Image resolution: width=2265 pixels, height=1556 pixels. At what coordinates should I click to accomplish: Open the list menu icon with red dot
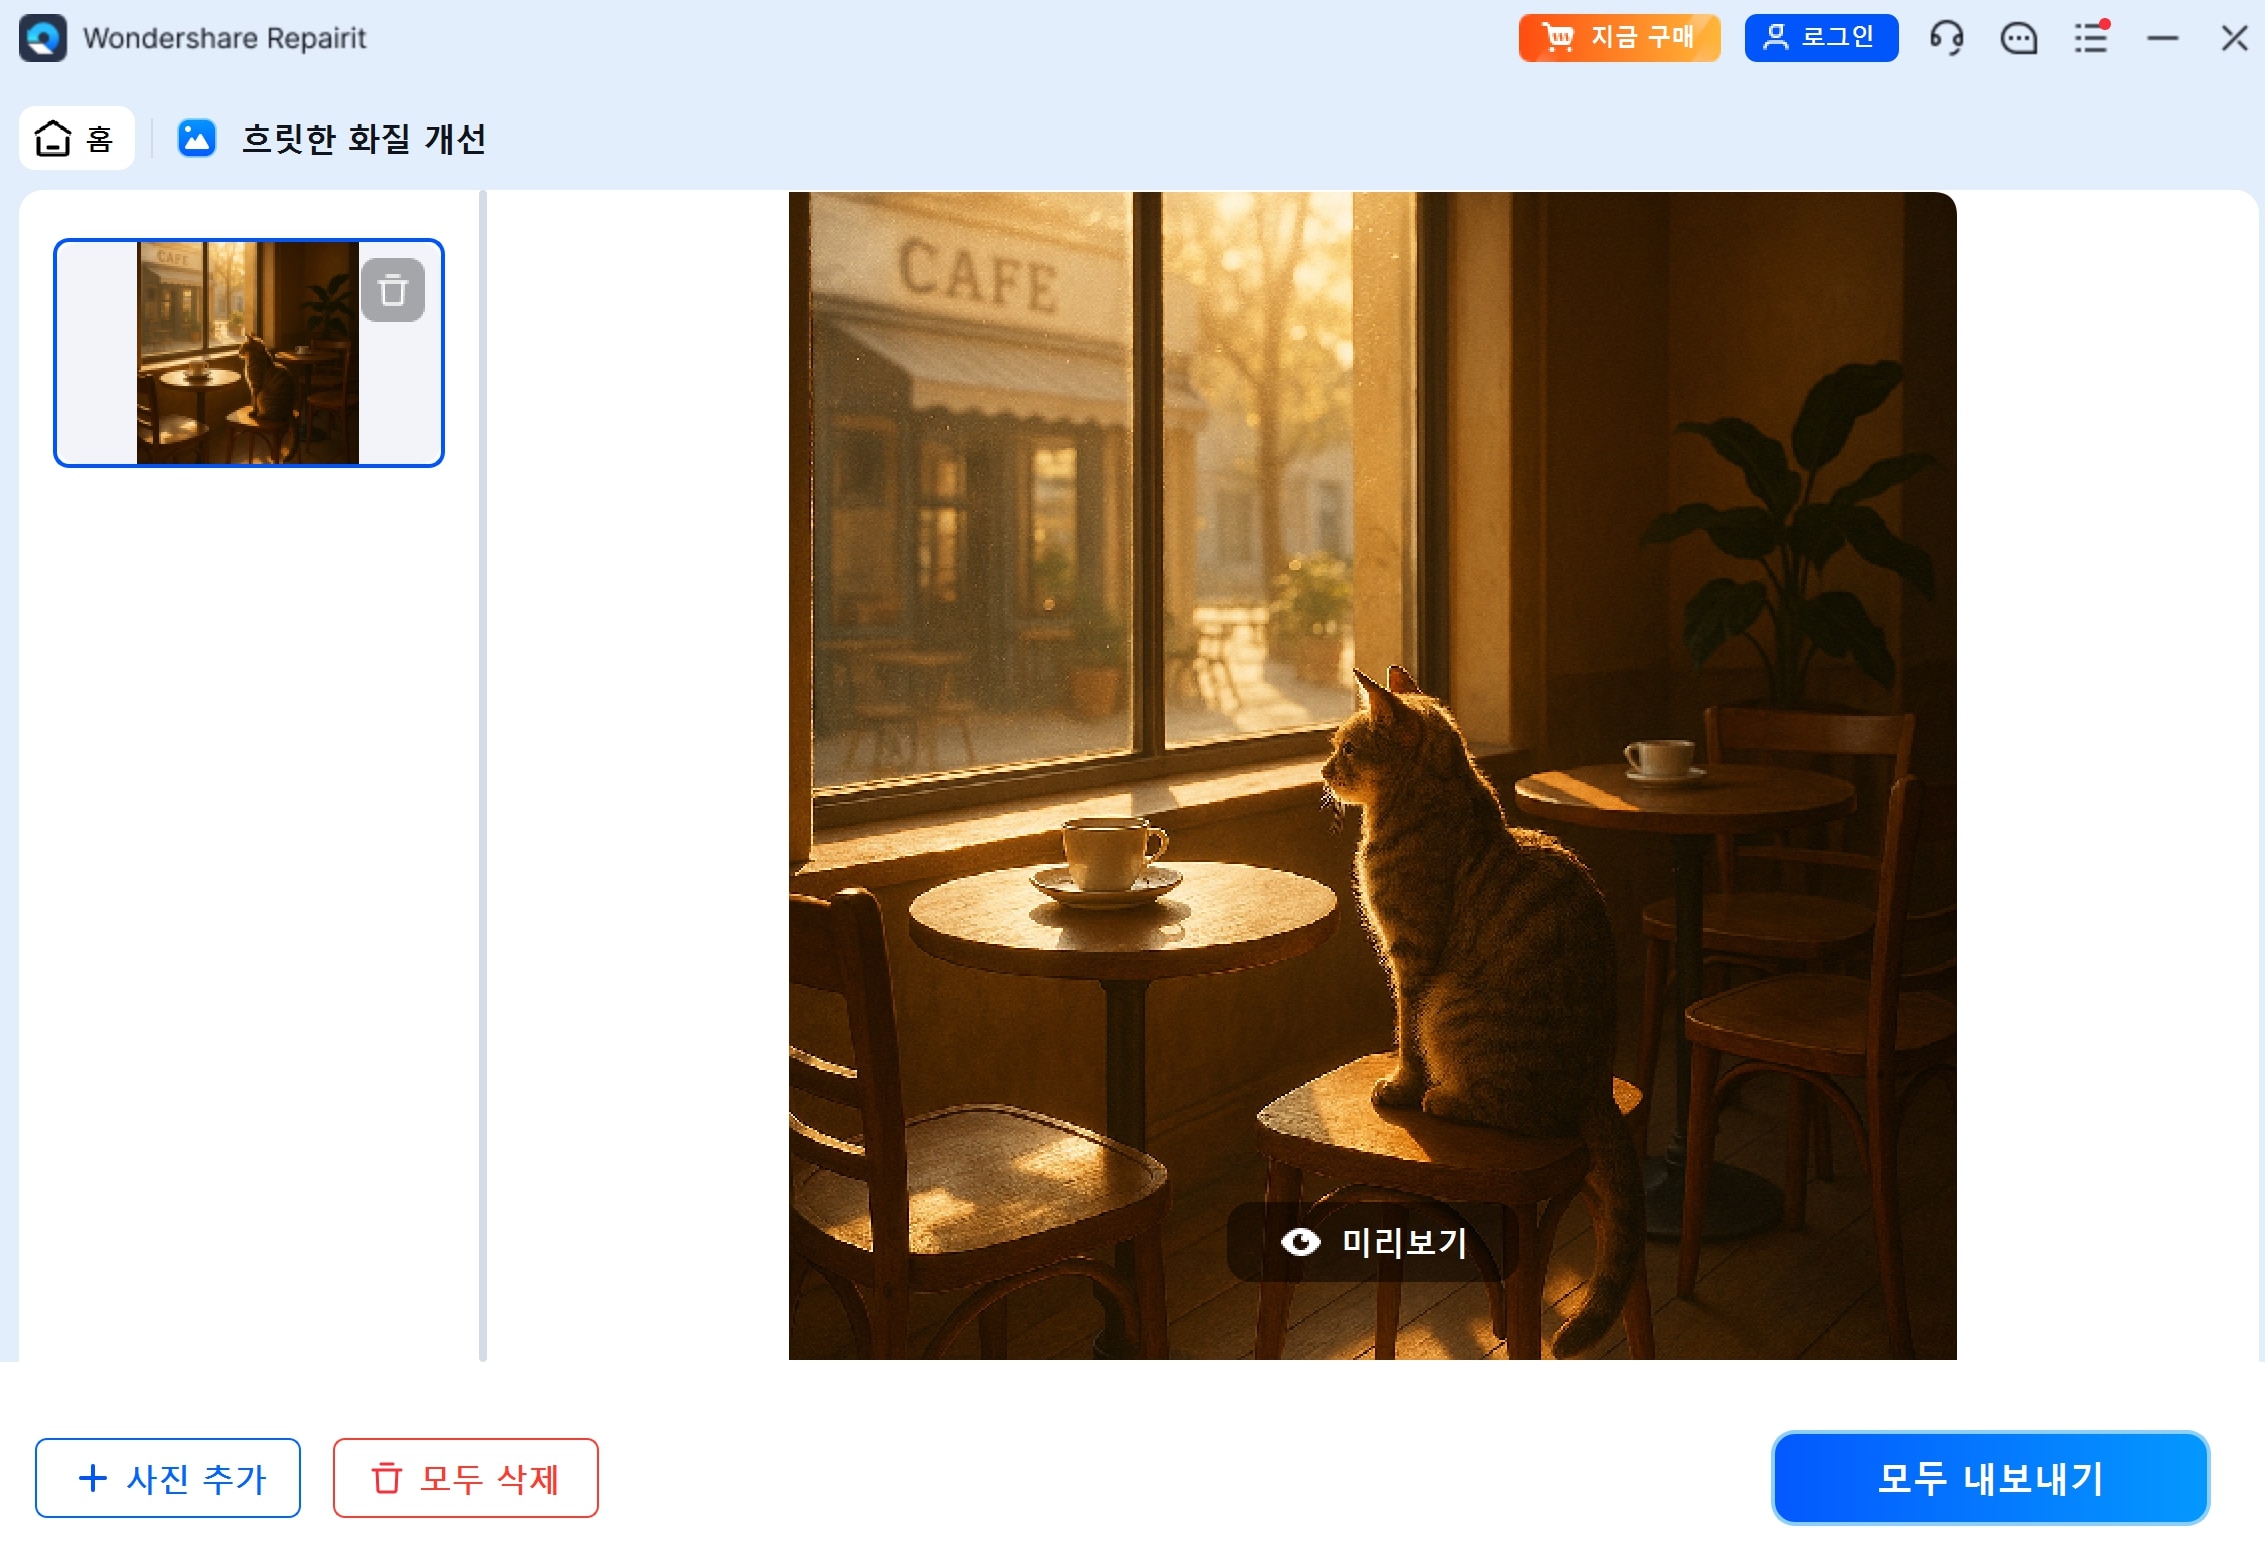[2090, 38]
